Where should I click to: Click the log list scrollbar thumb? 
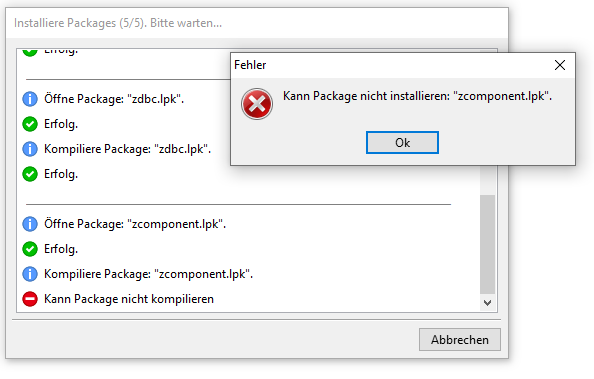click(488, 244)
